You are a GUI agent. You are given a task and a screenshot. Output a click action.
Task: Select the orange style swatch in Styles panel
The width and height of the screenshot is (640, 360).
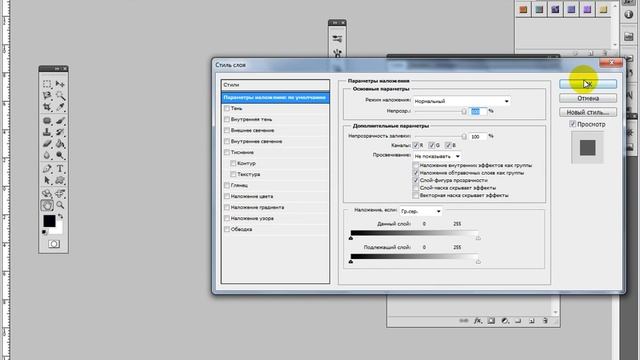pos(523,9)
